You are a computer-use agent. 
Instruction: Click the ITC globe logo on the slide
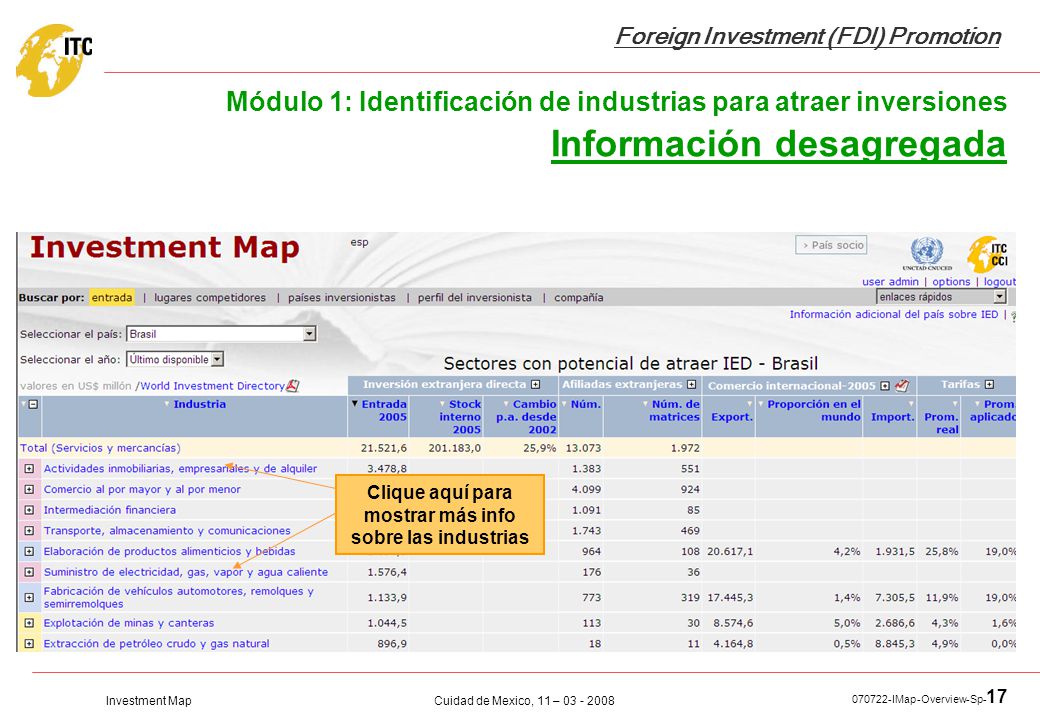(x=54, y=60)
